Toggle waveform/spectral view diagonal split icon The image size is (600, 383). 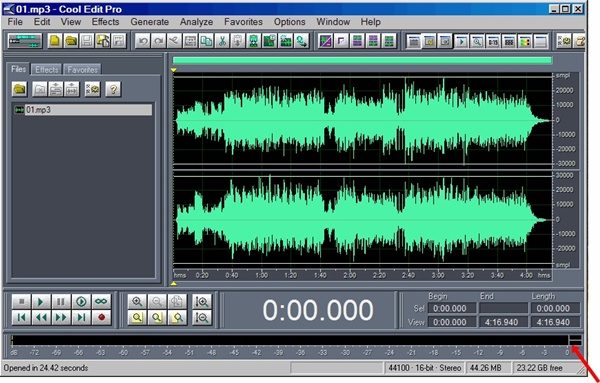click(x=325, y=41)
